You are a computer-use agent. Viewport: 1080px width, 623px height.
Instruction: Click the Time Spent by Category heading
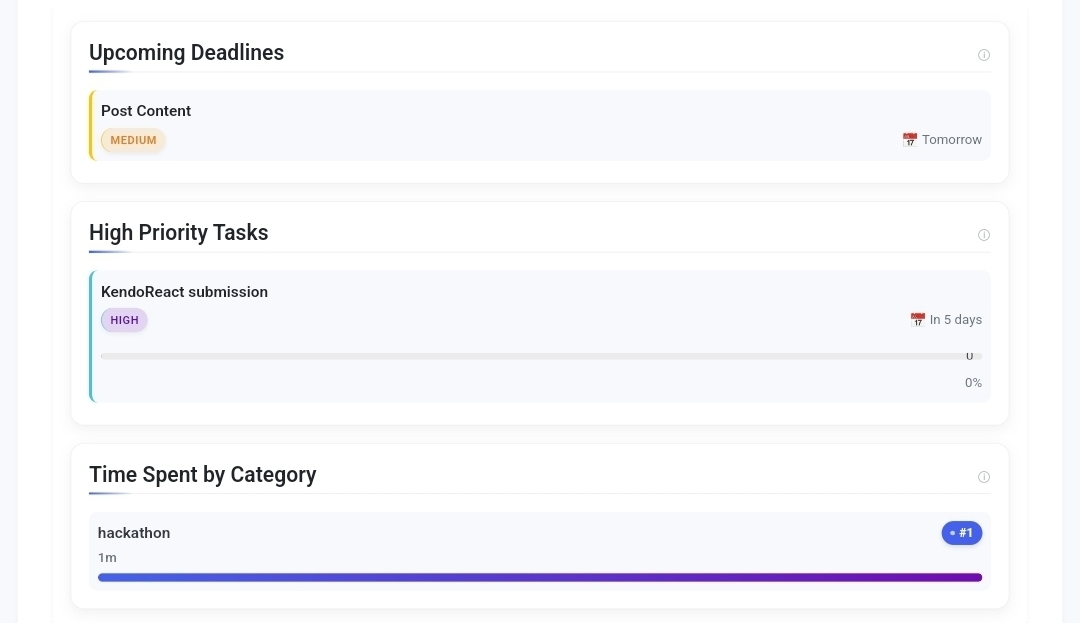point(202,475)
